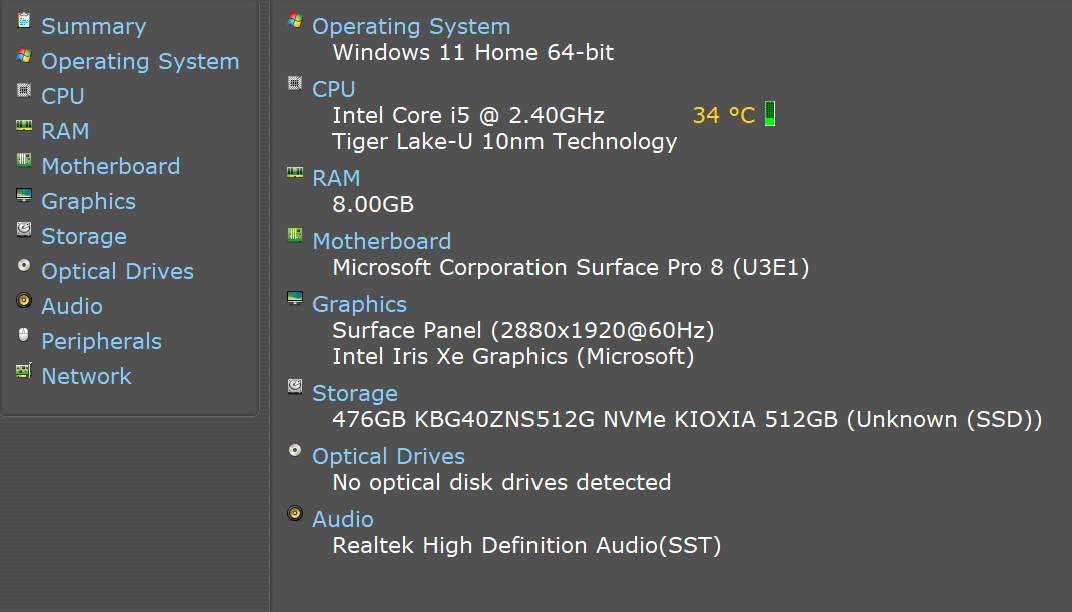
Task: Open the Peripherals section in sidebar
Action: pyautogui.click(x=101, y=341)
